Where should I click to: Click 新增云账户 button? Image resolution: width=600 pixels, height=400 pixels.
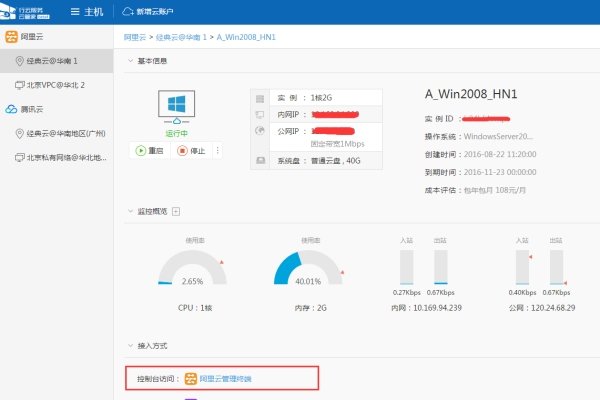point(148,12)
